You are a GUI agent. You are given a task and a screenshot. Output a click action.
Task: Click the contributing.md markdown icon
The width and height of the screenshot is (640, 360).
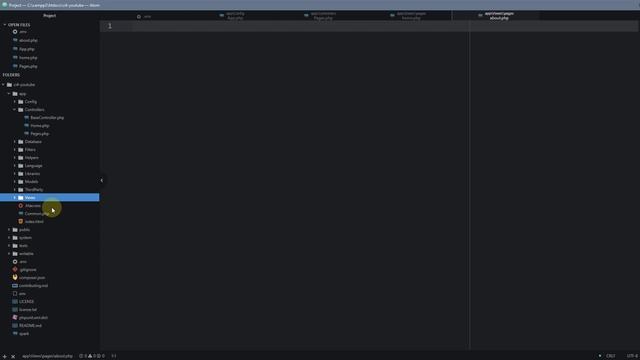[x=15, y=286]
